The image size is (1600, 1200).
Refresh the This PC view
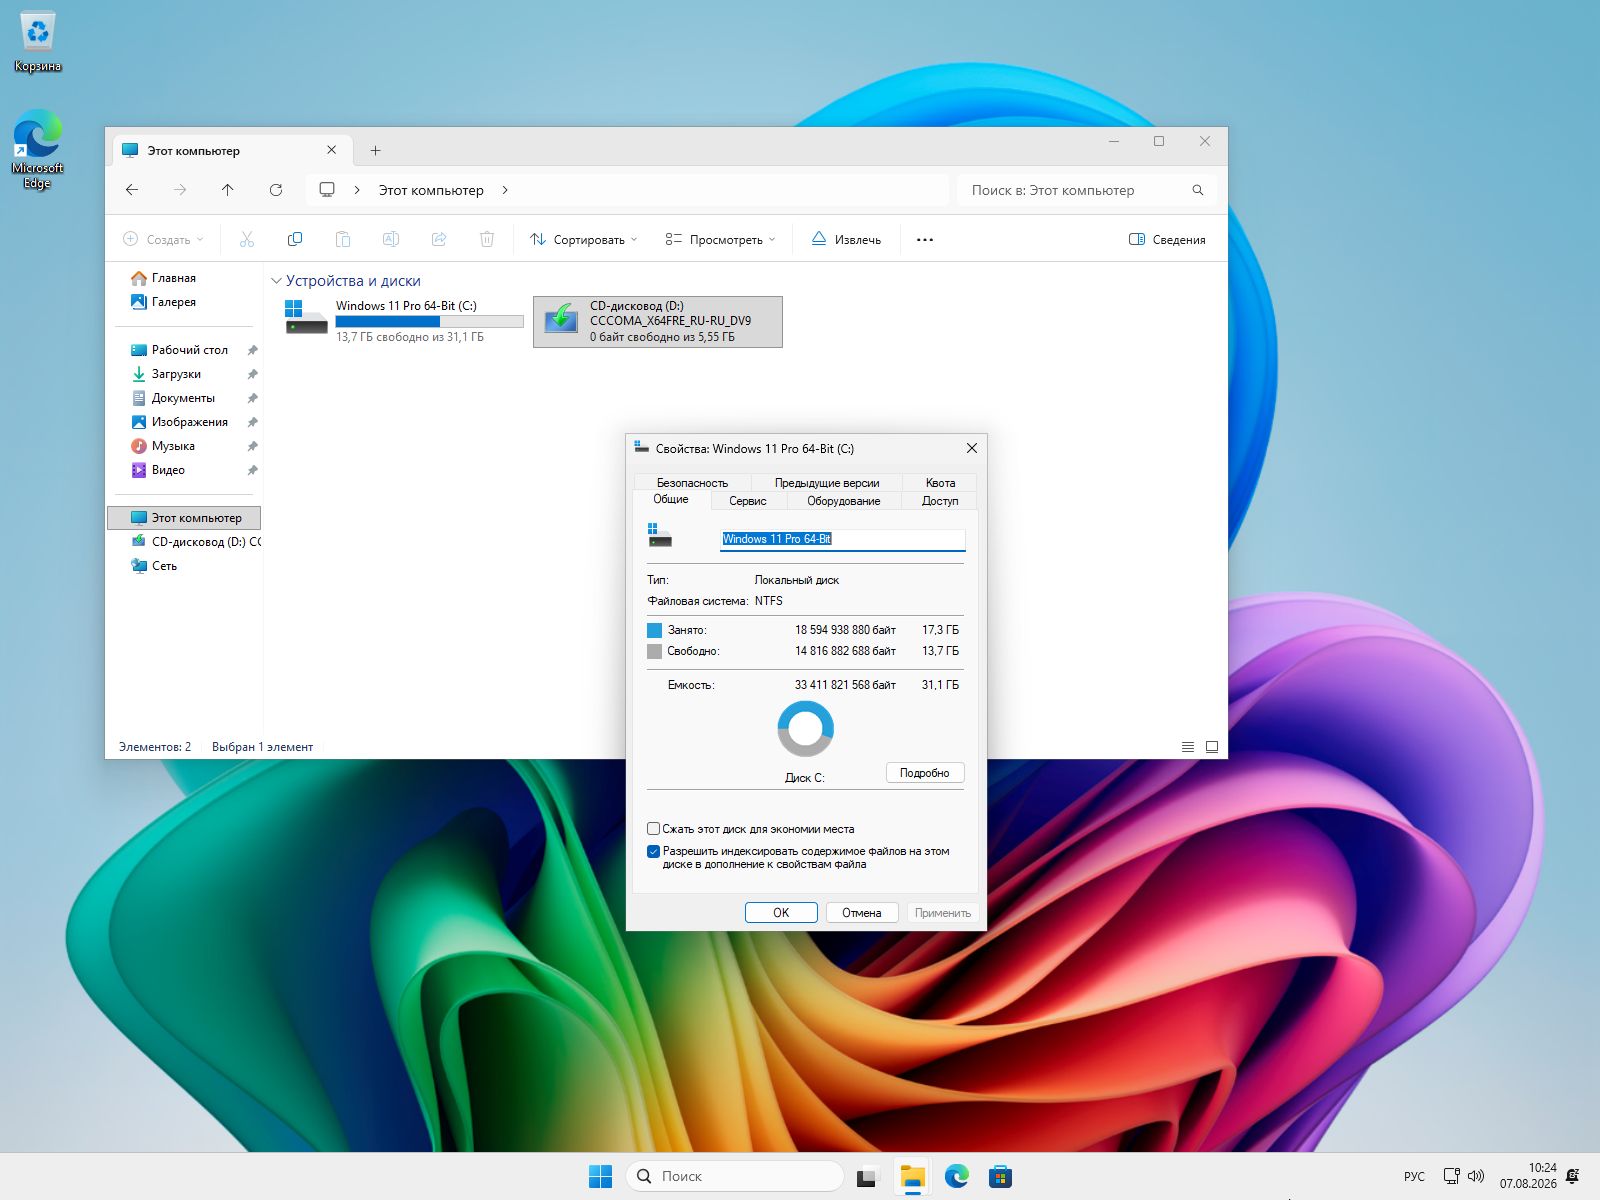276,190
